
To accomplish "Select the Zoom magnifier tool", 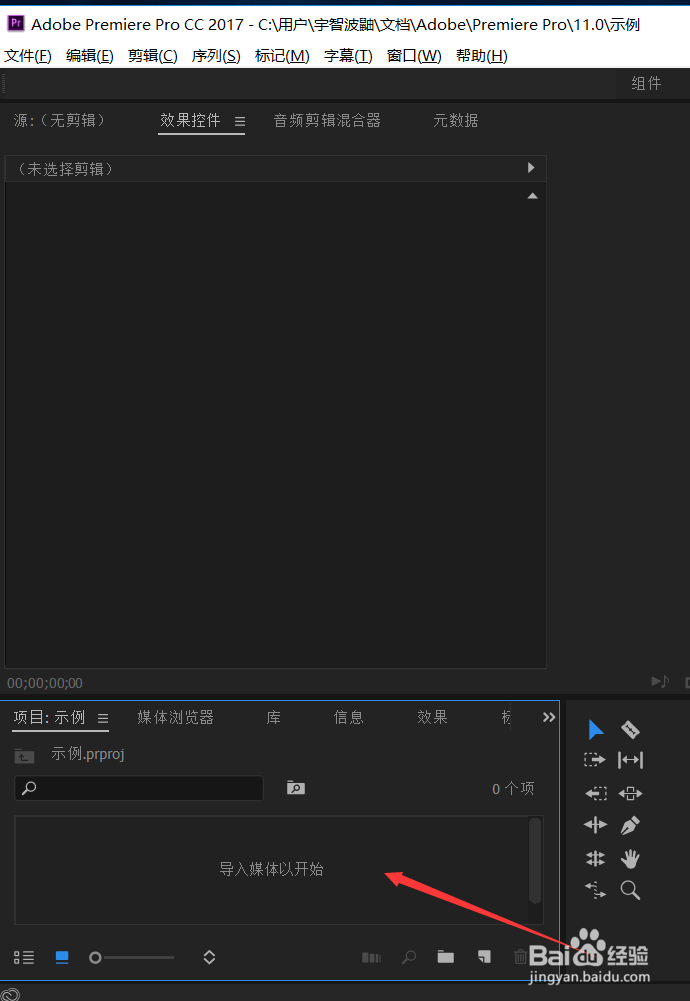I will click(631, 890).
